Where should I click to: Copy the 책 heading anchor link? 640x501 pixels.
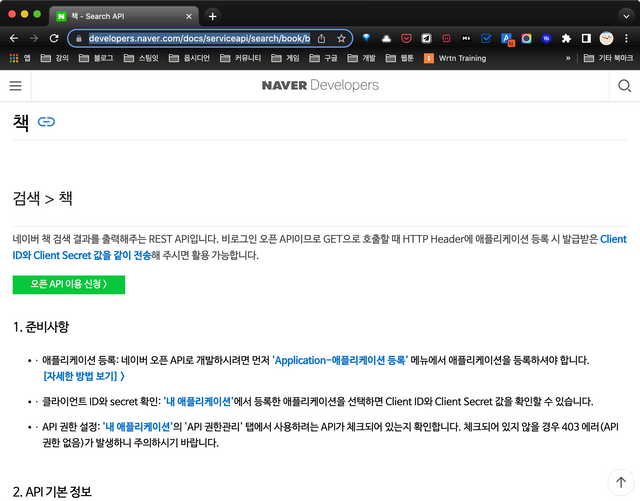click(x=46, y=122)
